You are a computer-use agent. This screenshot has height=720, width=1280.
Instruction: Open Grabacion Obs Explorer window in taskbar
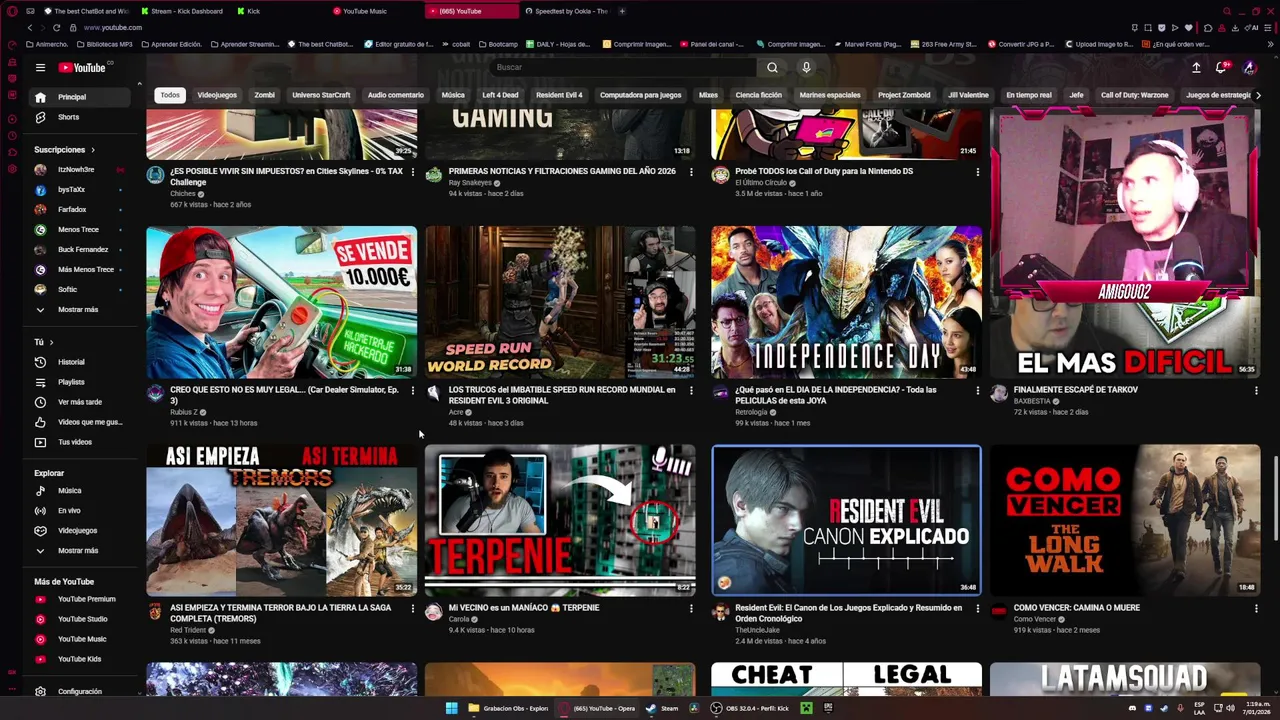(508, 708)
